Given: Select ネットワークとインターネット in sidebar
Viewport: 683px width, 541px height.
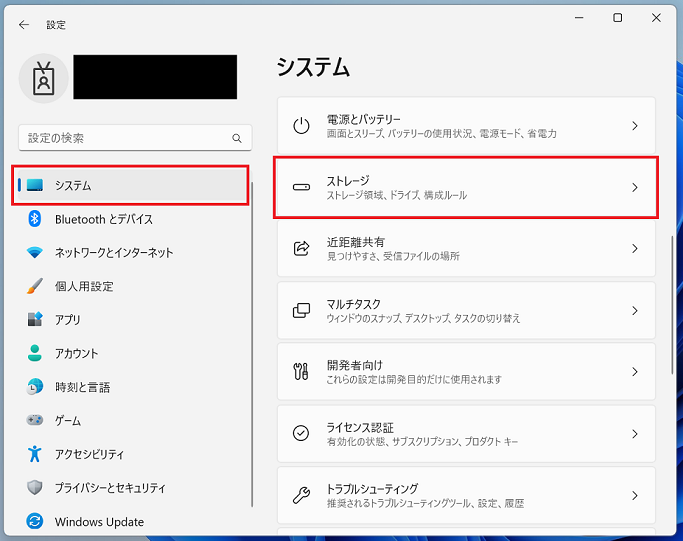Looking at the screenshot, I should pos(130,252).
